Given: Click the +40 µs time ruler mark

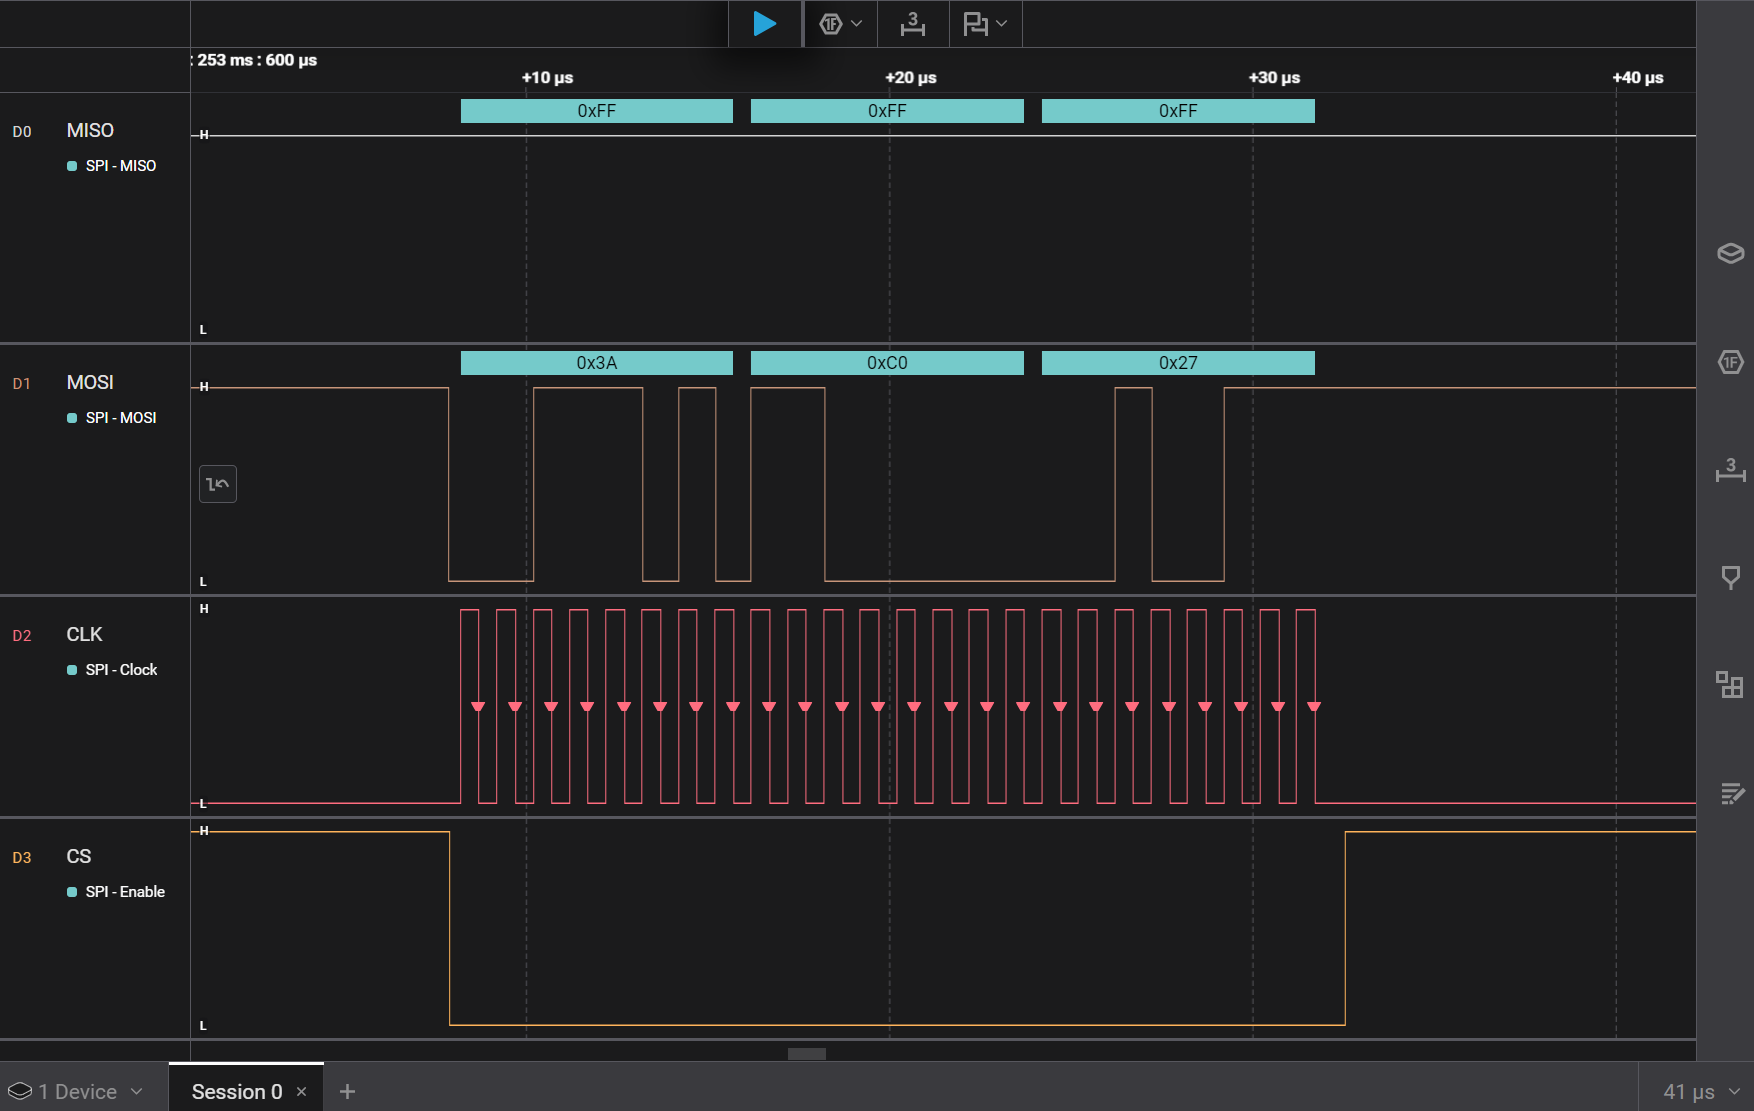Looking at the screenshot, I should [1638, 78].
